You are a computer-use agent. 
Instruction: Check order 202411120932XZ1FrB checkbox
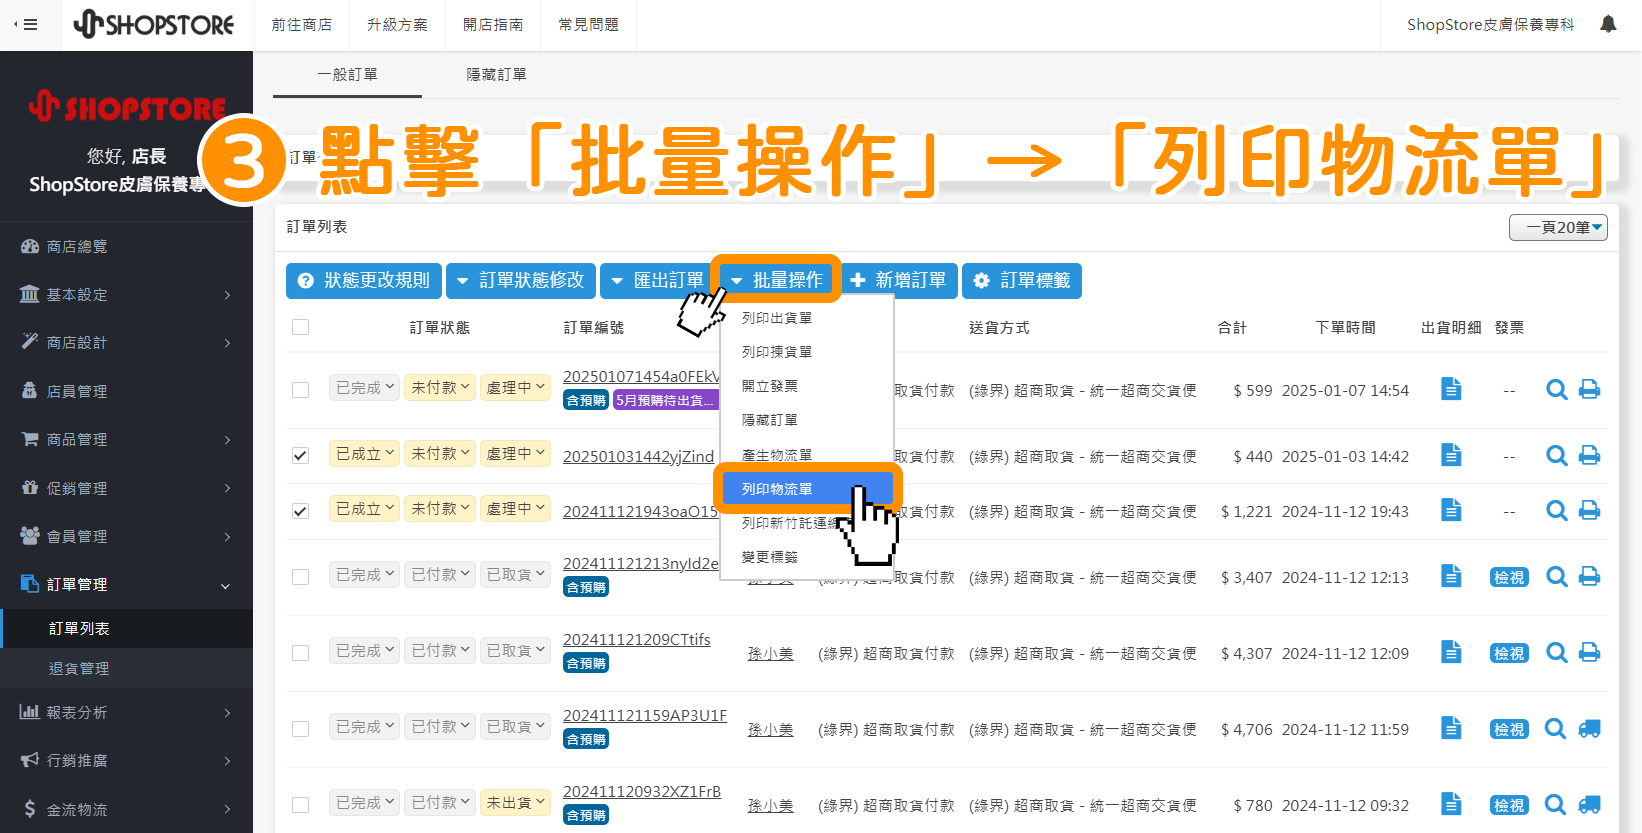tap(300, 805)
